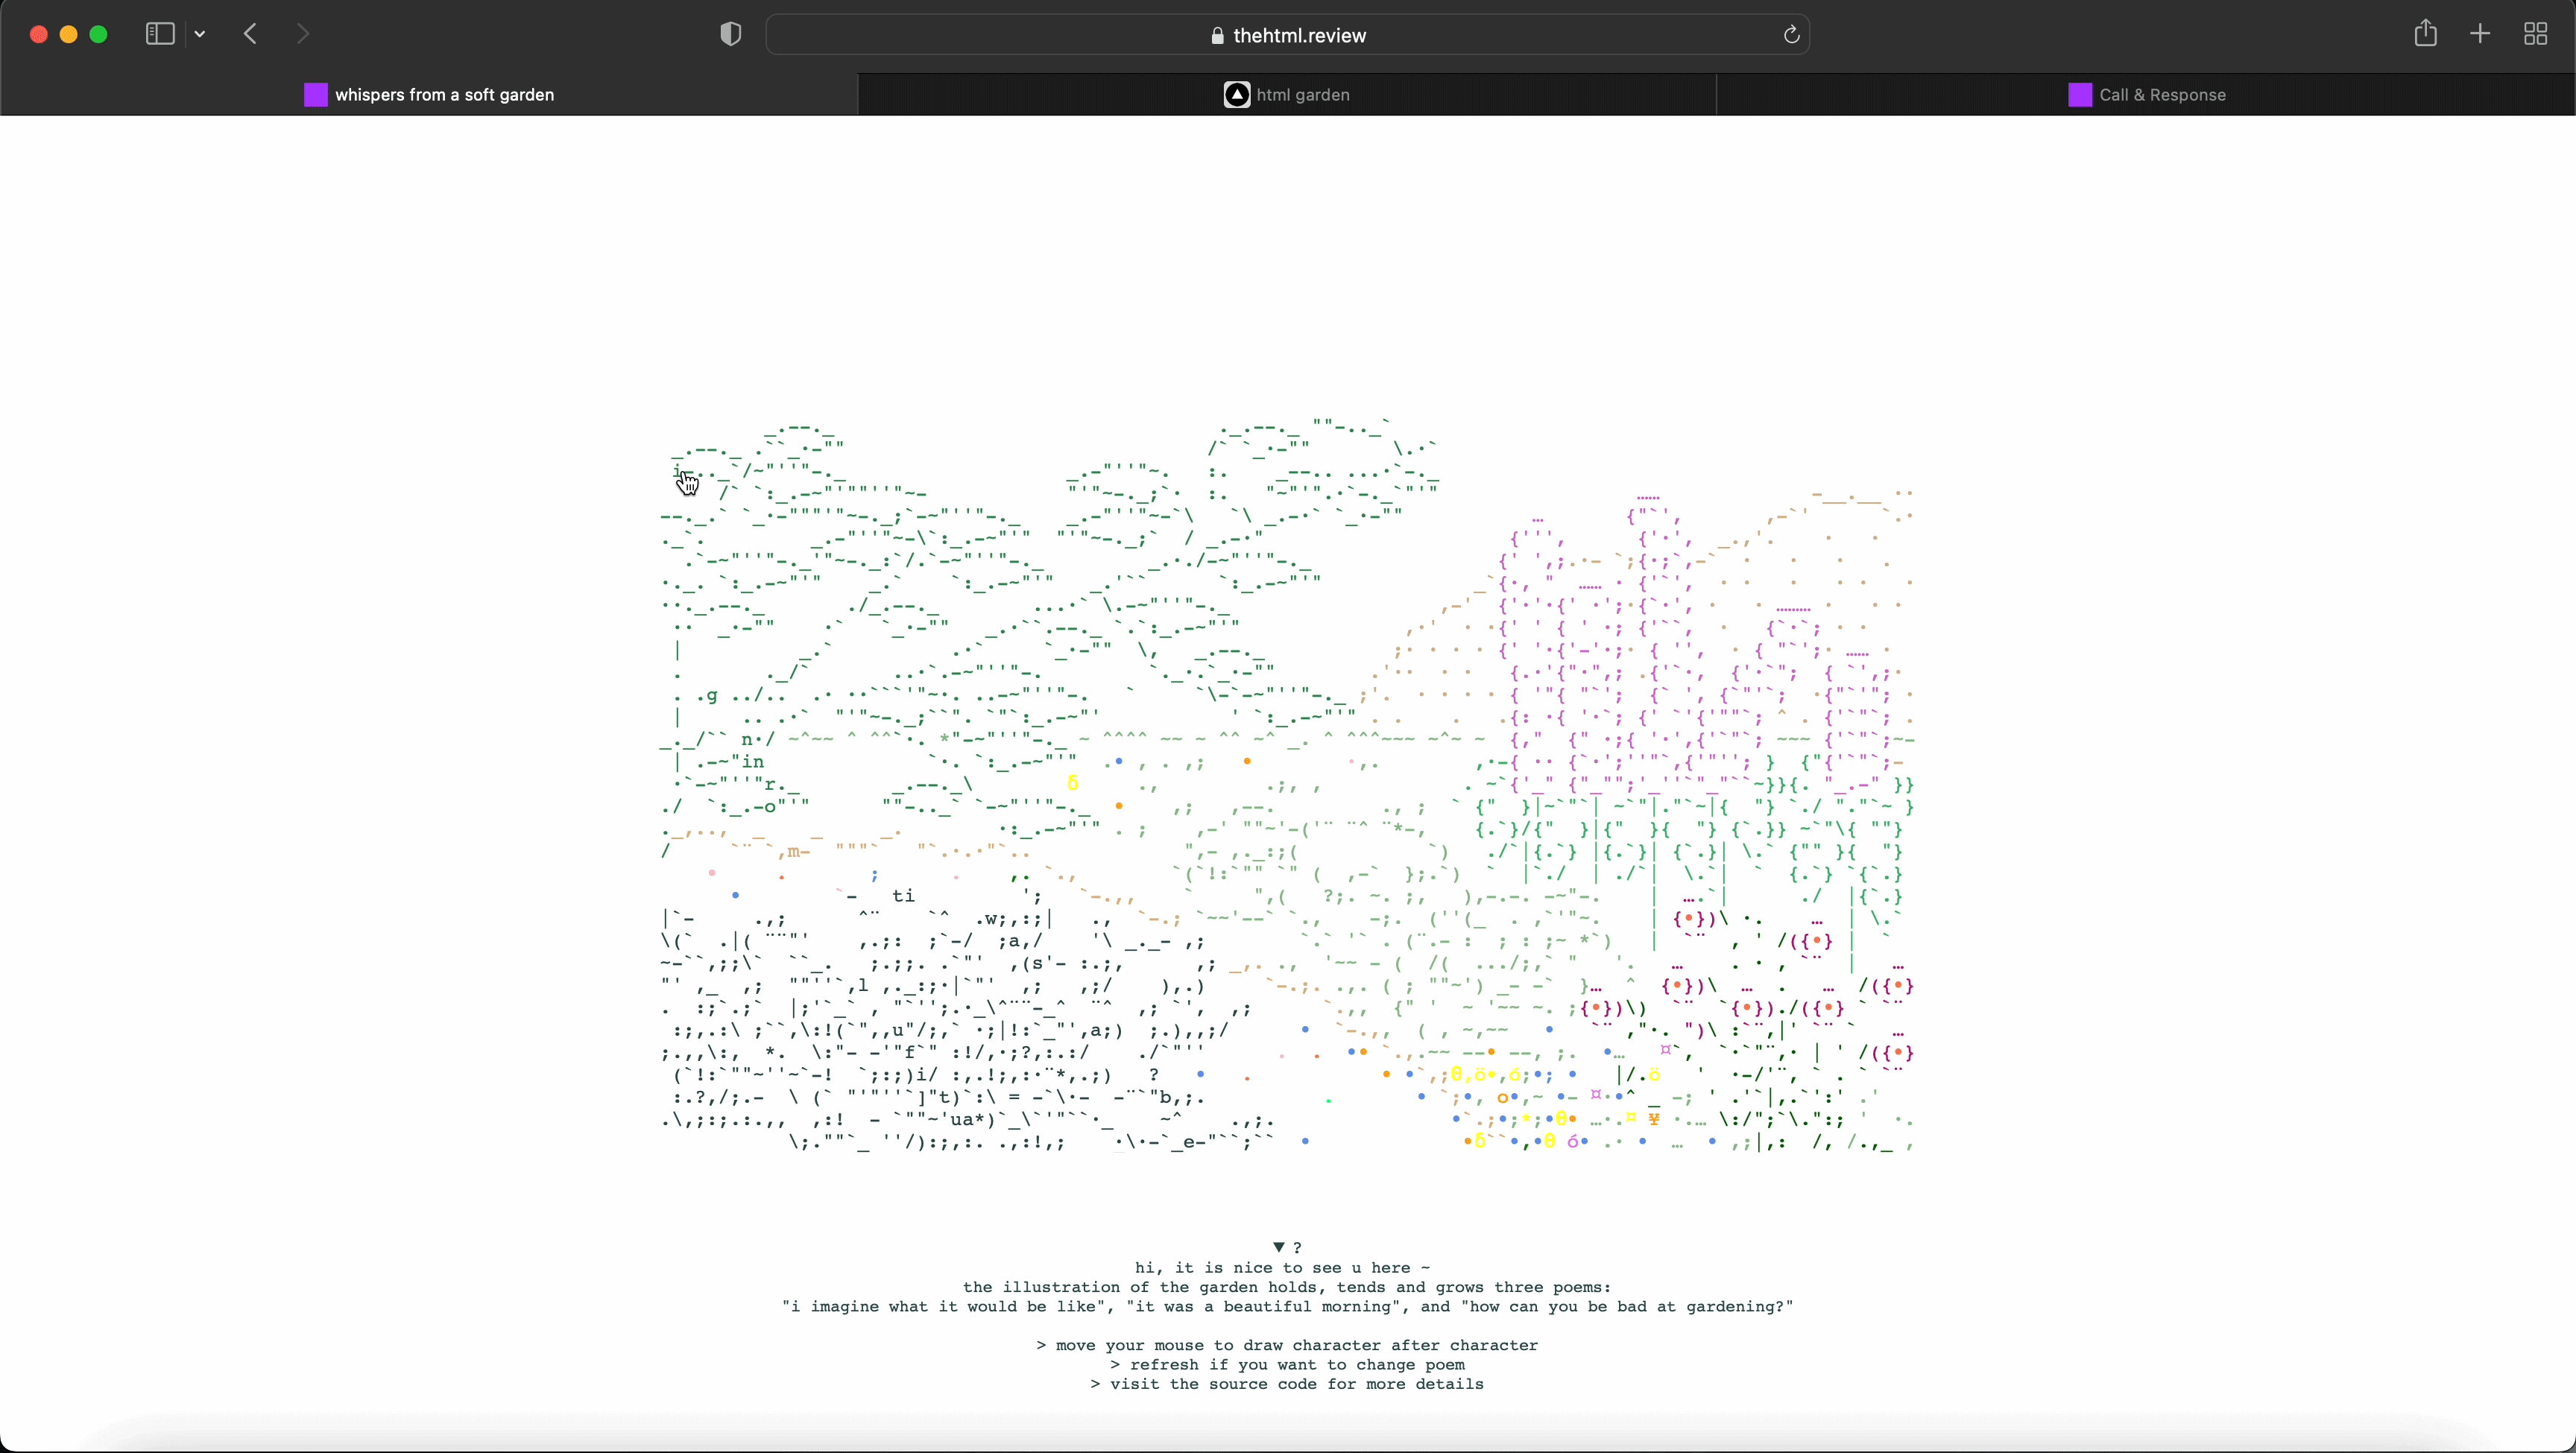Click the html garden tab favicon
The width and height of the screenshot is (2576, 1453).
[x=1237, y=95]
